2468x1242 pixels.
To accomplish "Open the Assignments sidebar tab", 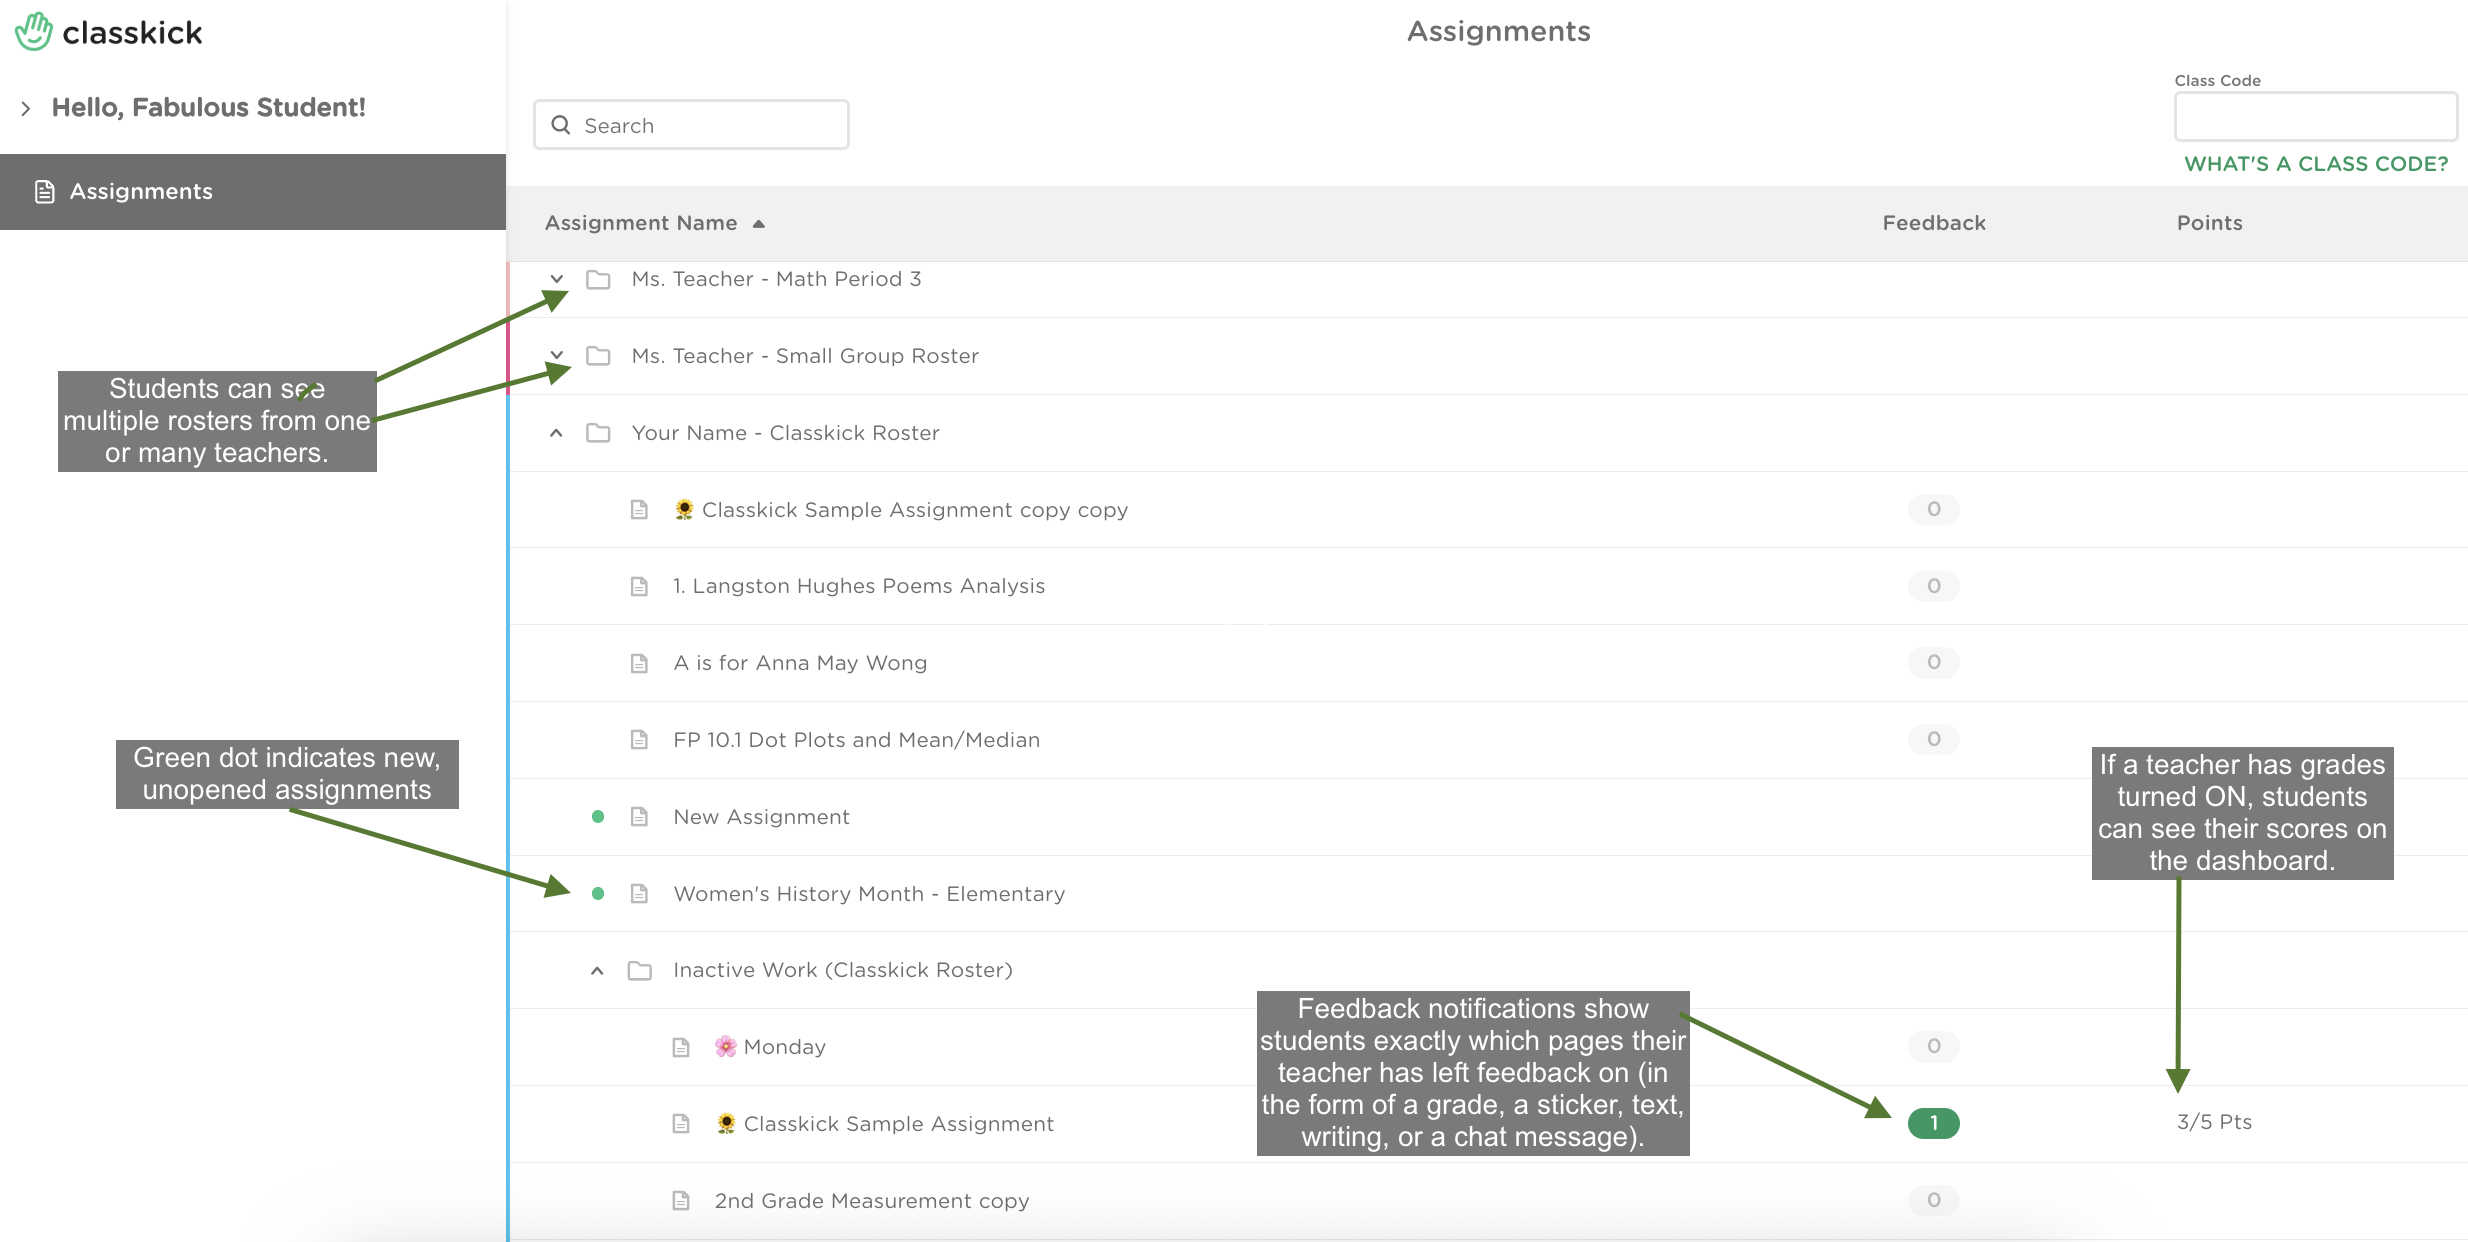I will [253, 192].
